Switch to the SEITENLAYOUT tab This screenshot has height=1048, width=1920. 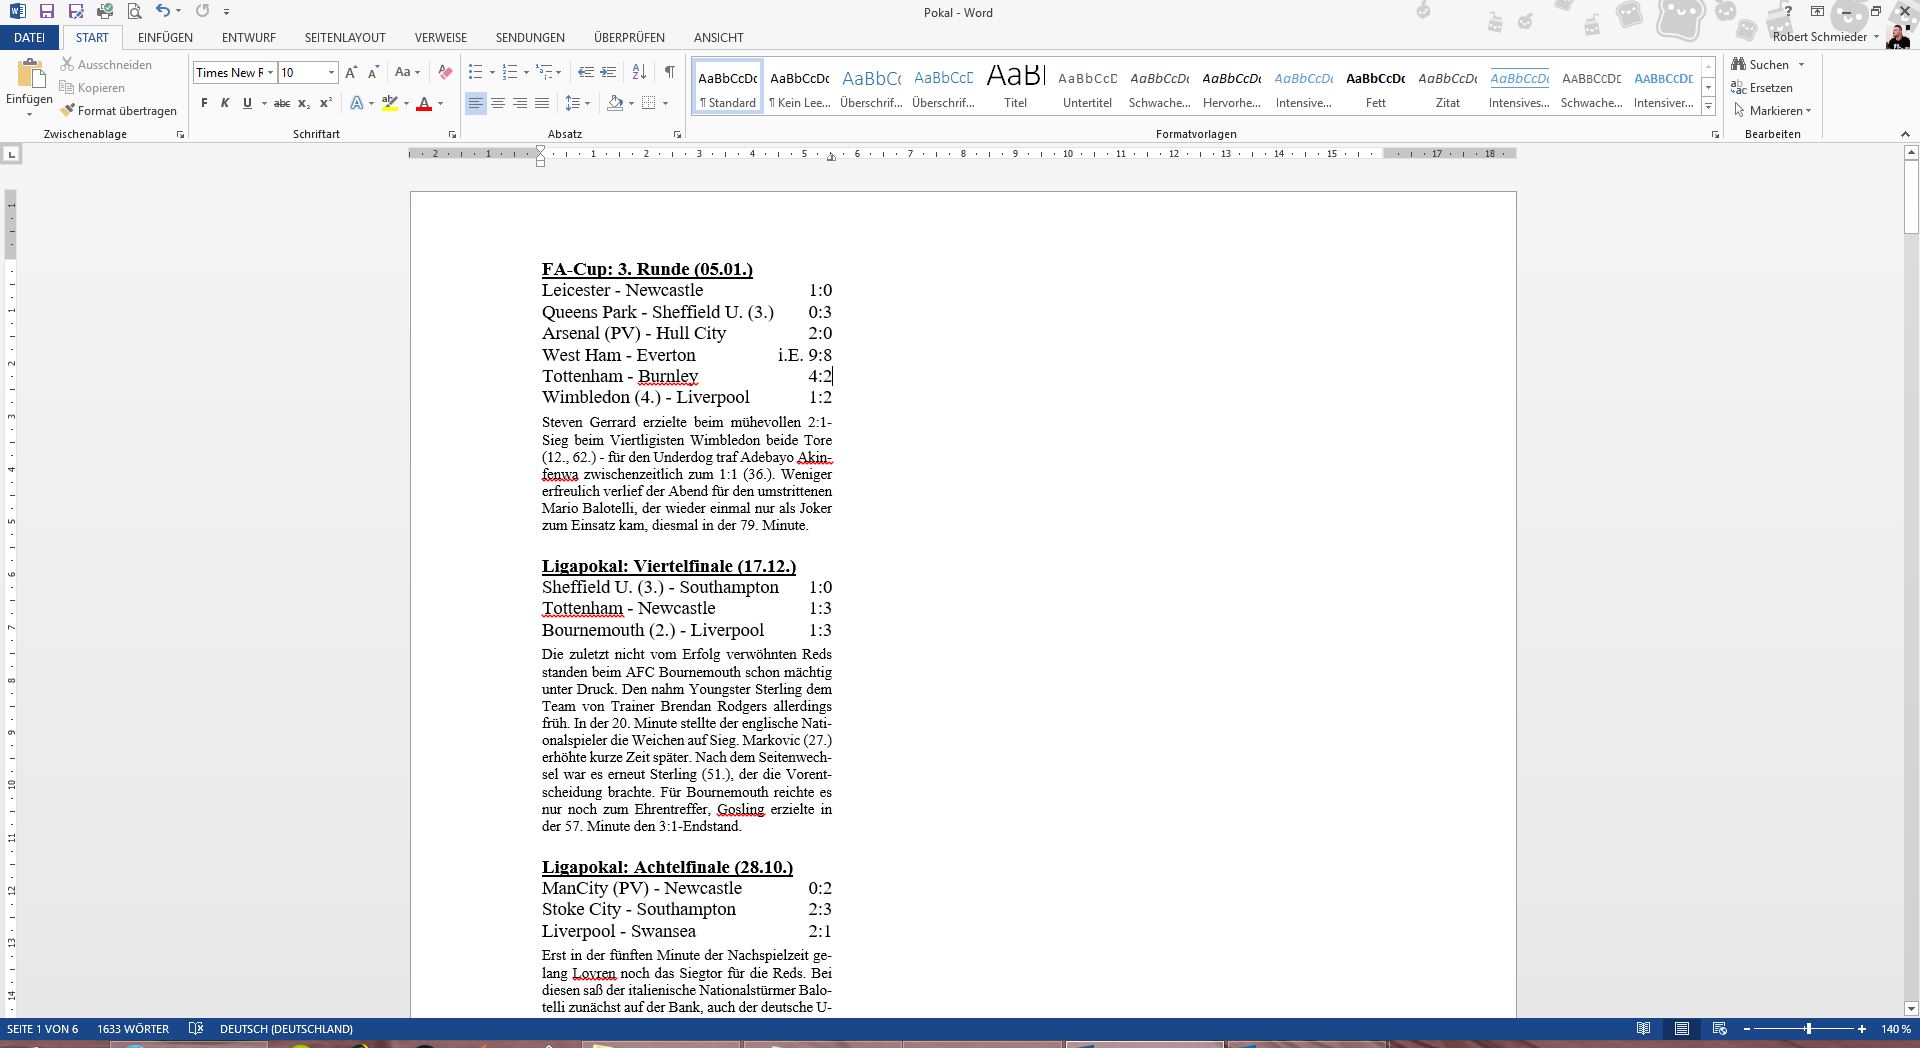click(x=345, y=38)
